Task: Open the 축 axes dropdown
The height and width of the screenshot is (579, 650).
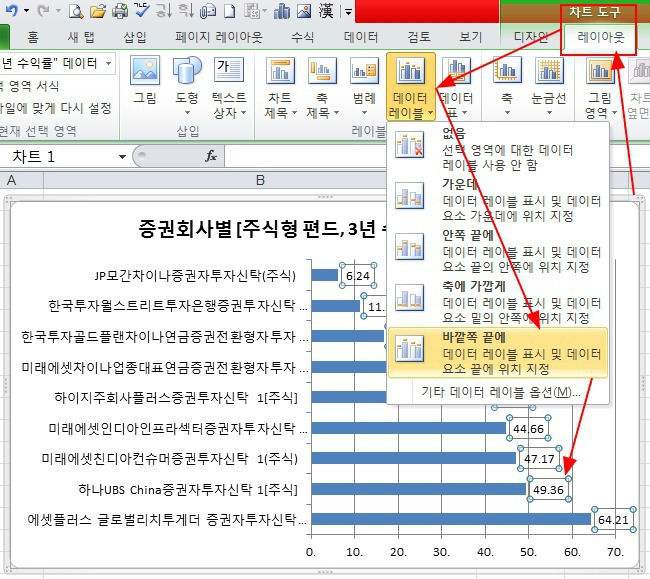Action: click(x=507, y=86)
